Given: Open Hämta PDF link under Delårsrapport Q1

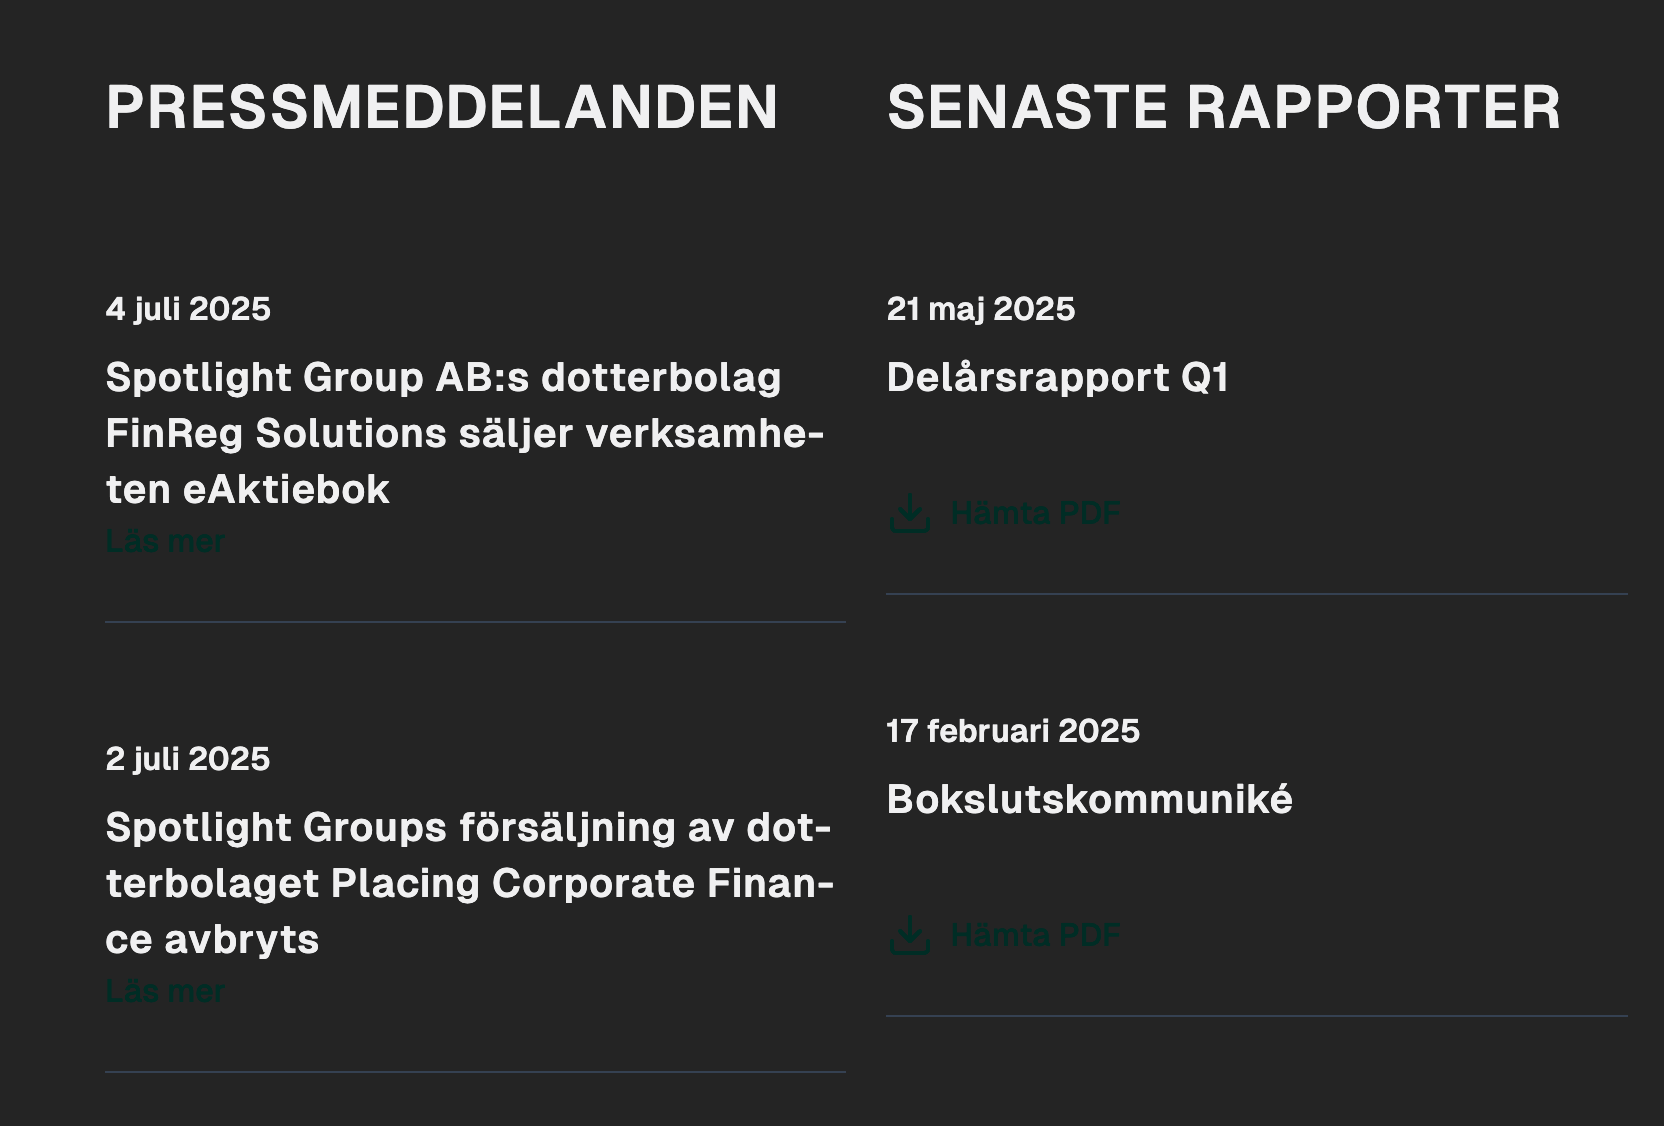Looking at the screenshot, I should click(1035, 513).
